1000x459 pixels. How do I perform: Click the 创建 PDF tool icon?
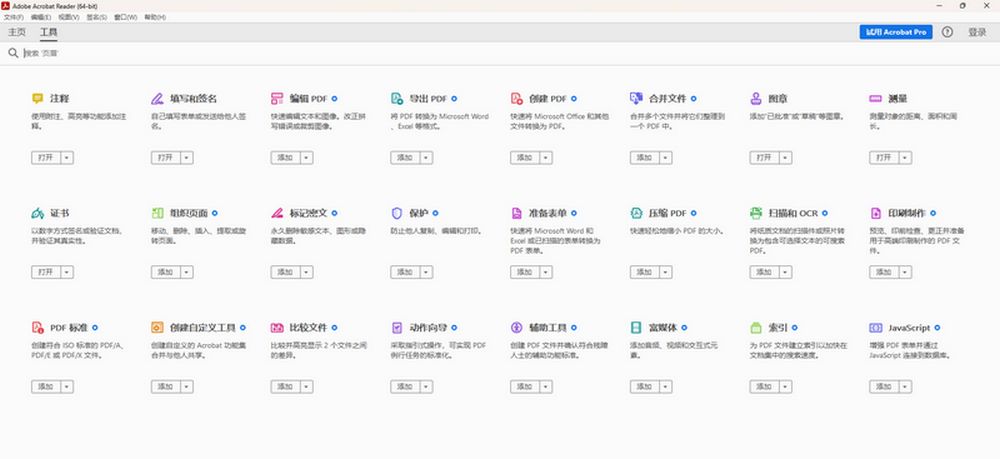click(517, 99)
